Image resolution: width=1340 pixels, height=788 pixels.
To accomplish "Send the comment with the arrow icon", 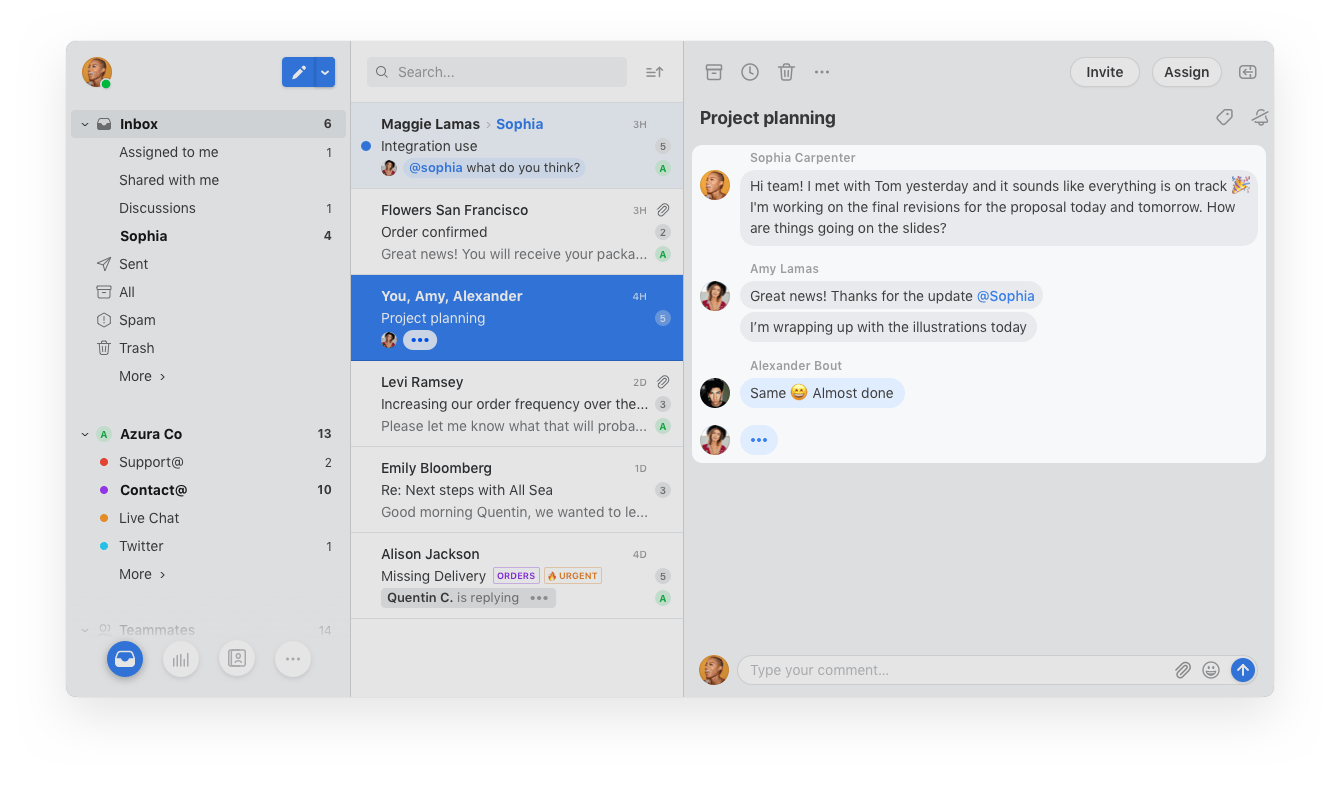I will tap(1243, 670).
